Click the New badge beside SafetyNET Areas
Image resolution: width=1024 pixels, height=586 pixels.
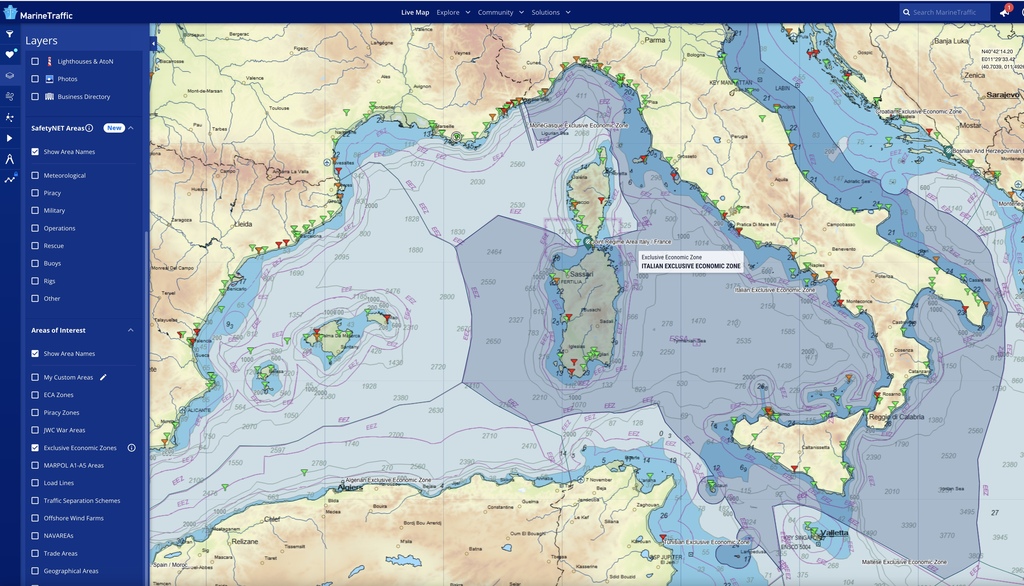pos(114,128)
